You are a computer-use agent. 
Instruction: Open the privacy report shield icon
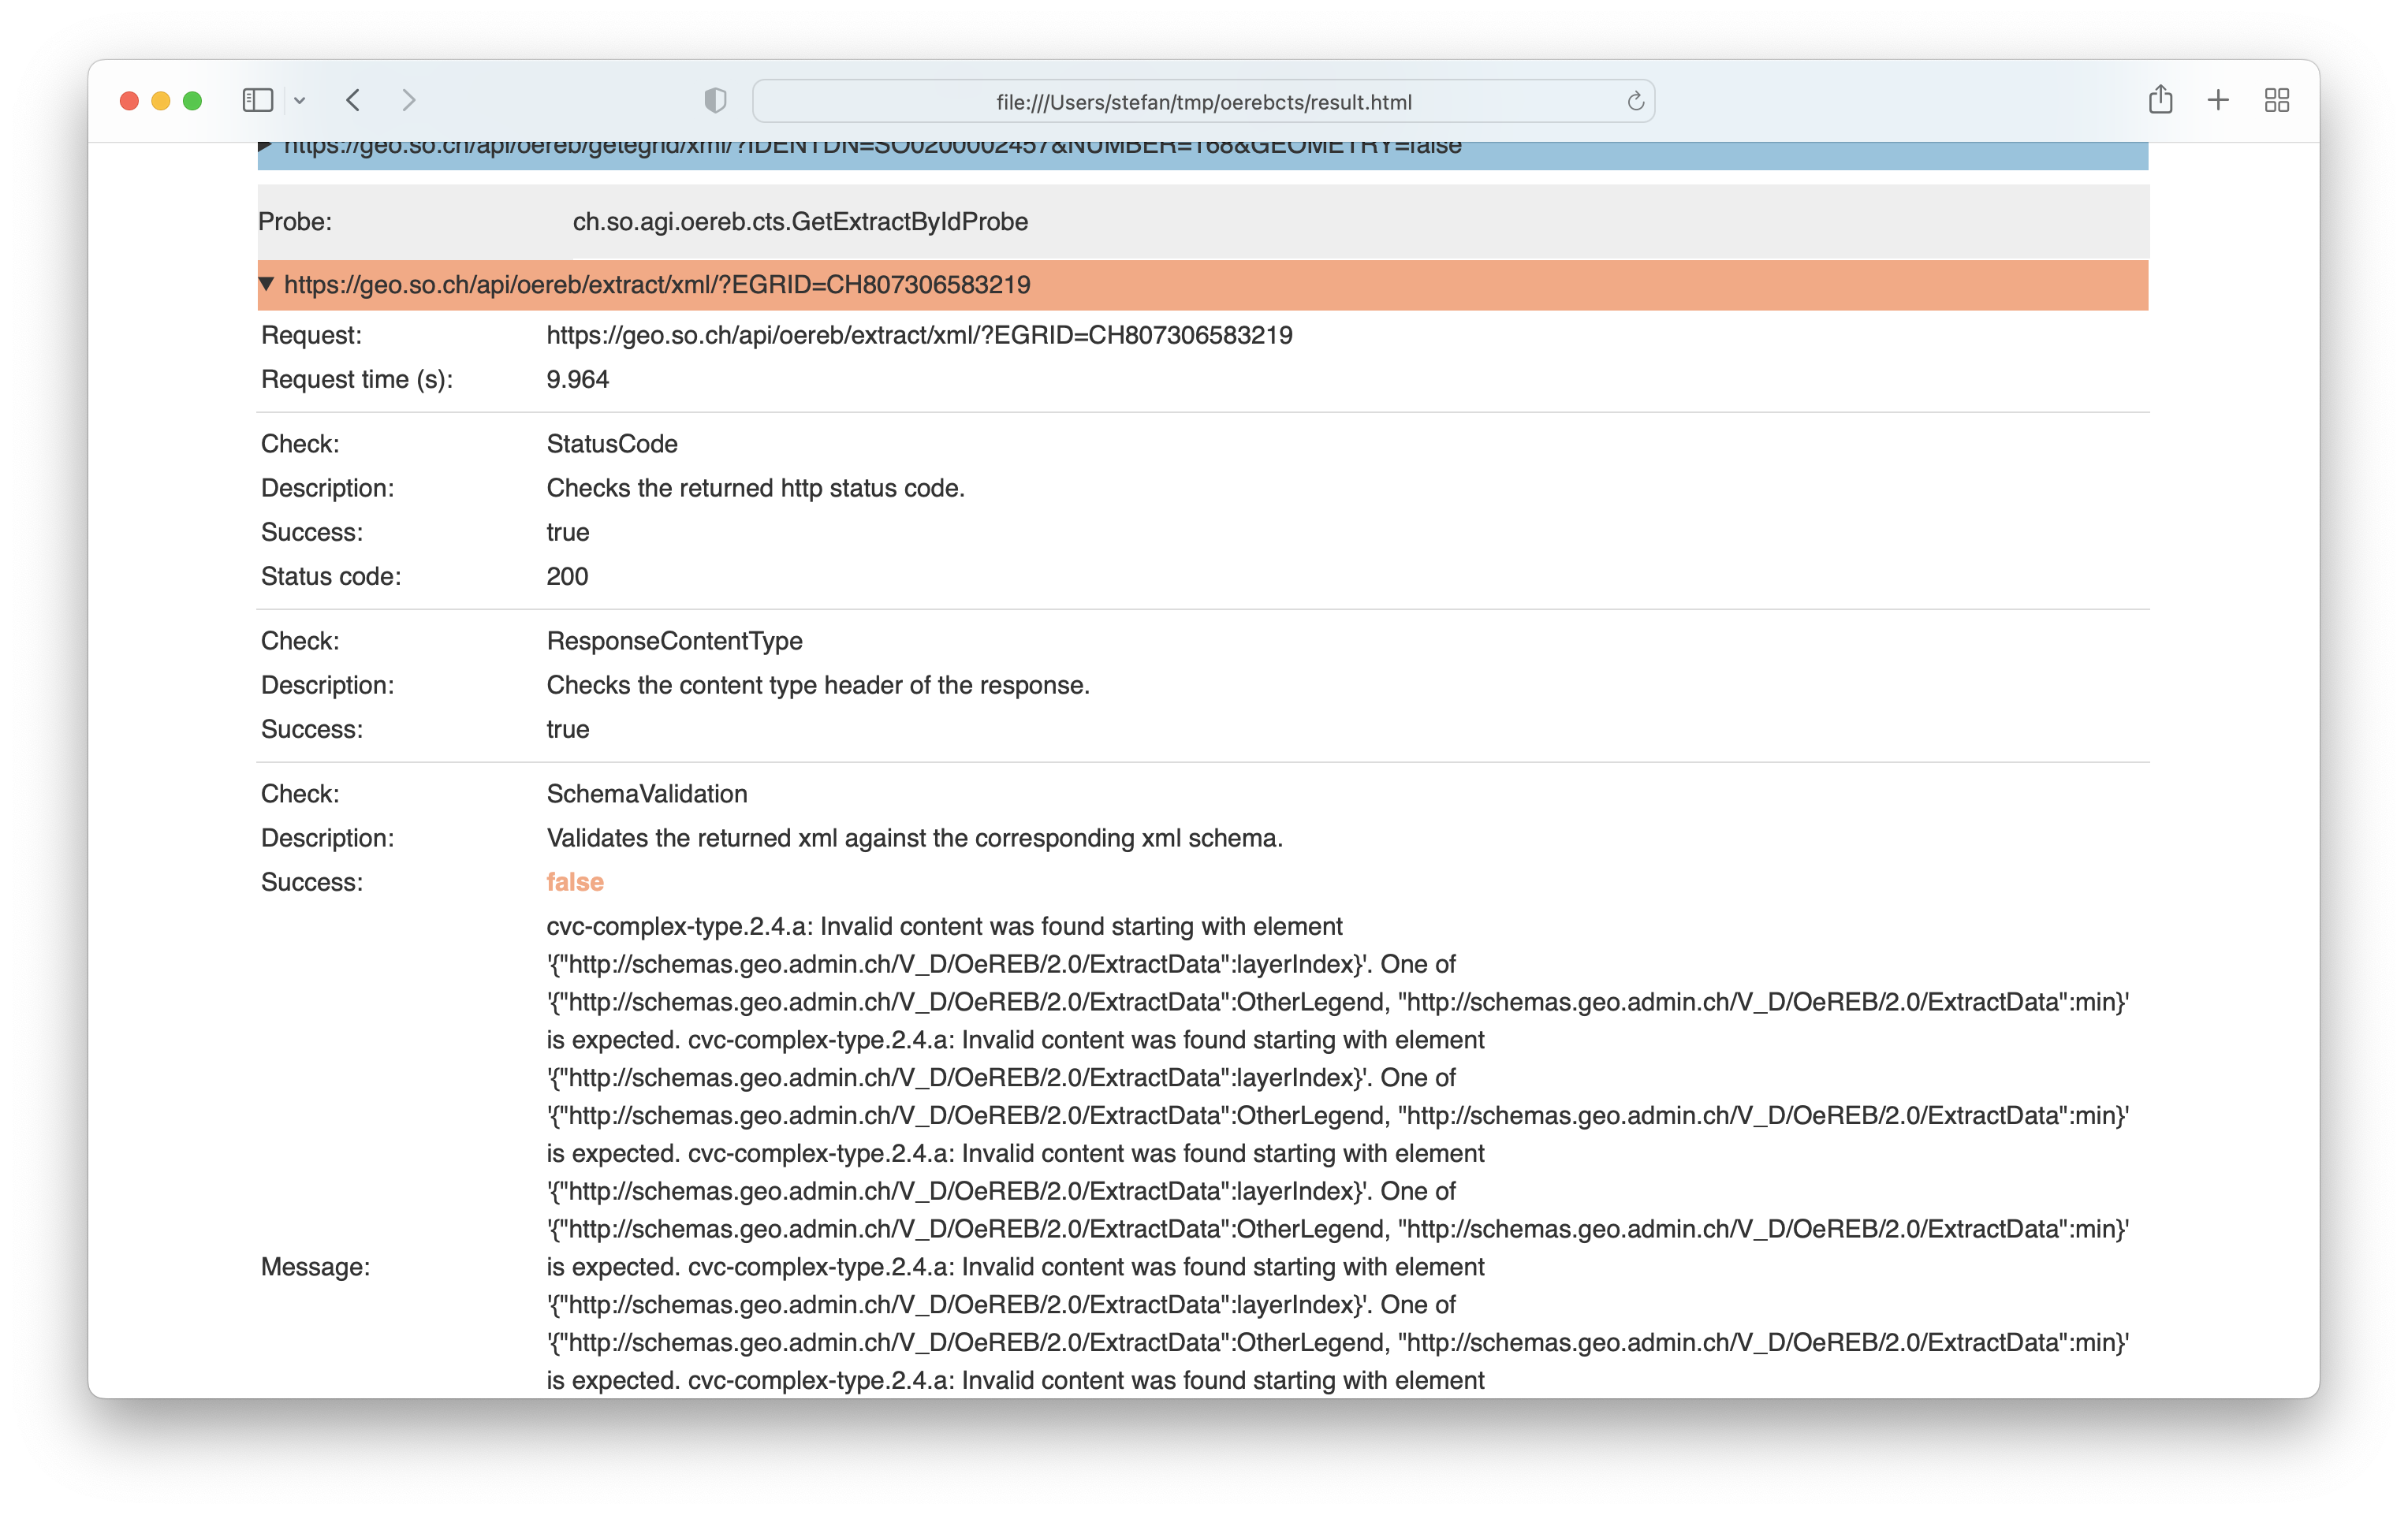(x=715, y=100)
